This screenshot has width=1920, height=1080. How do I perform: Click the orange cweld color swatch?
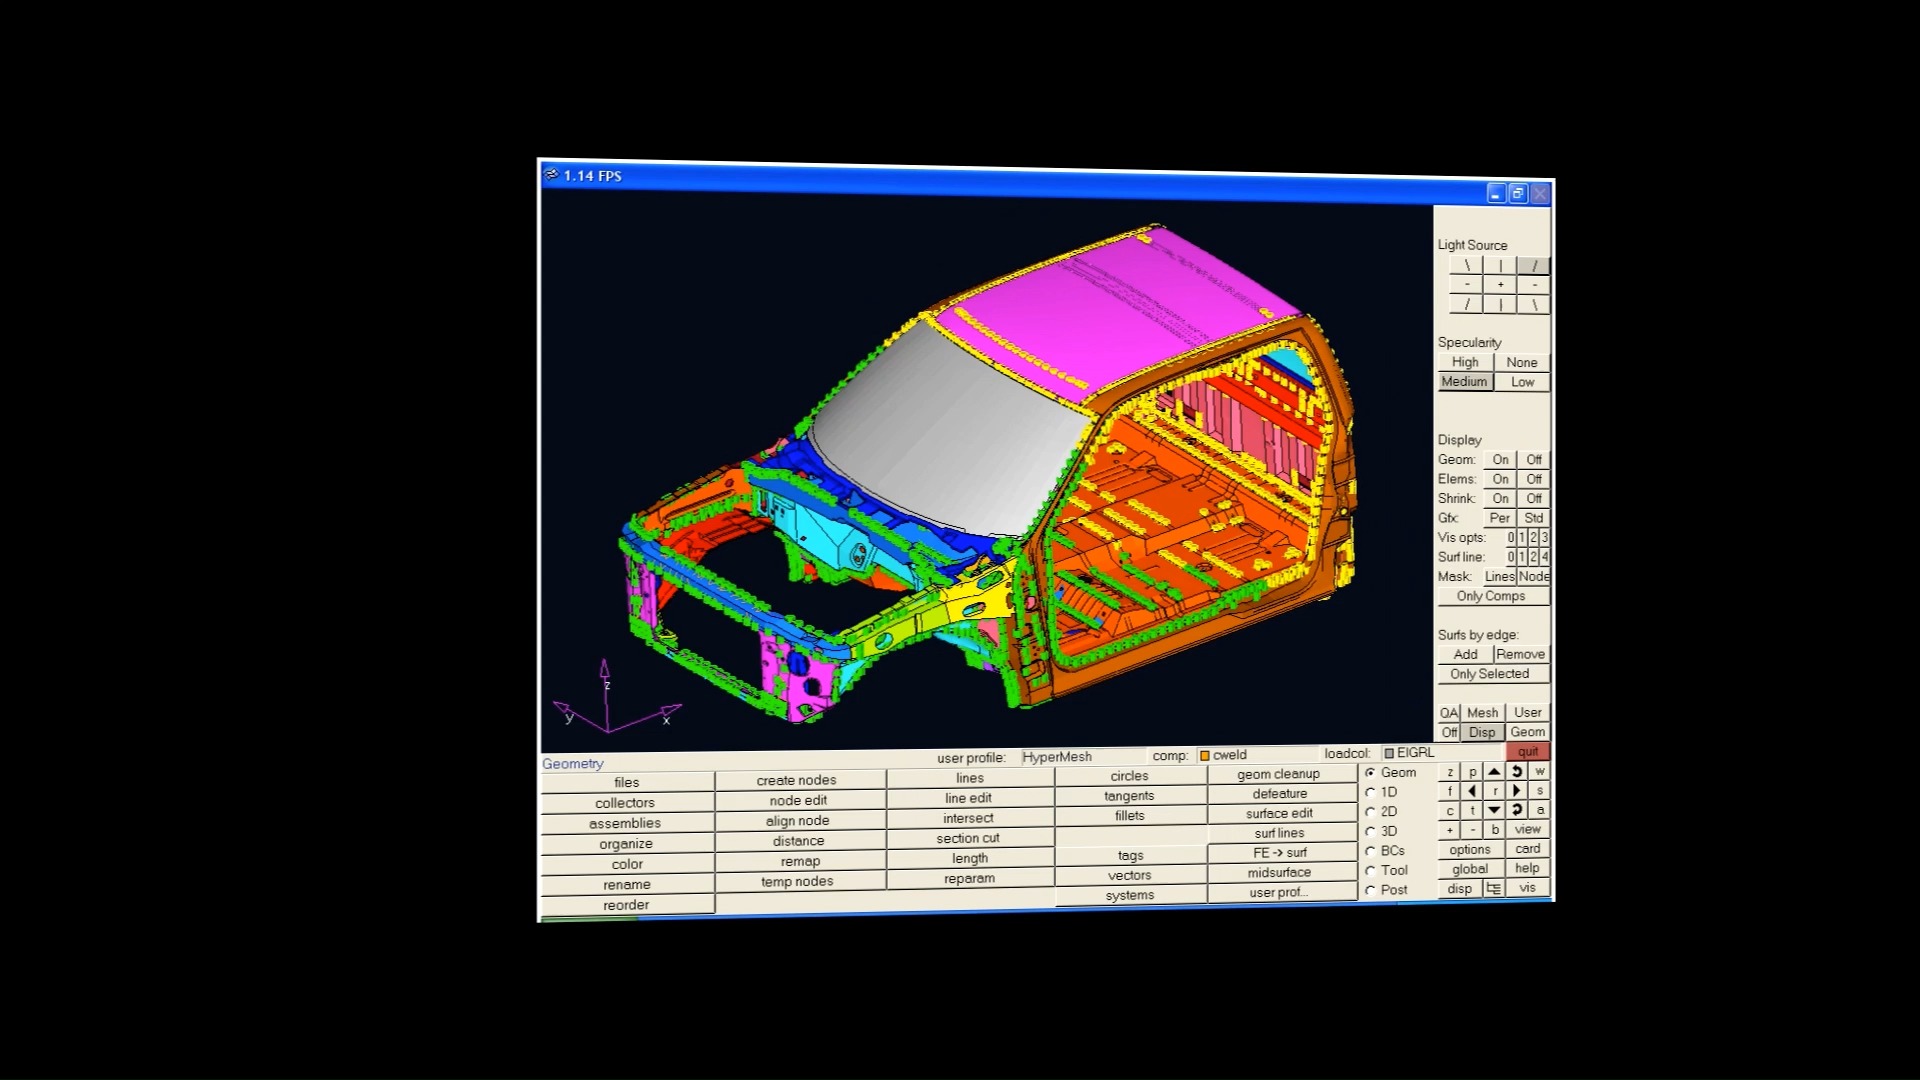tap(1205, 756)
